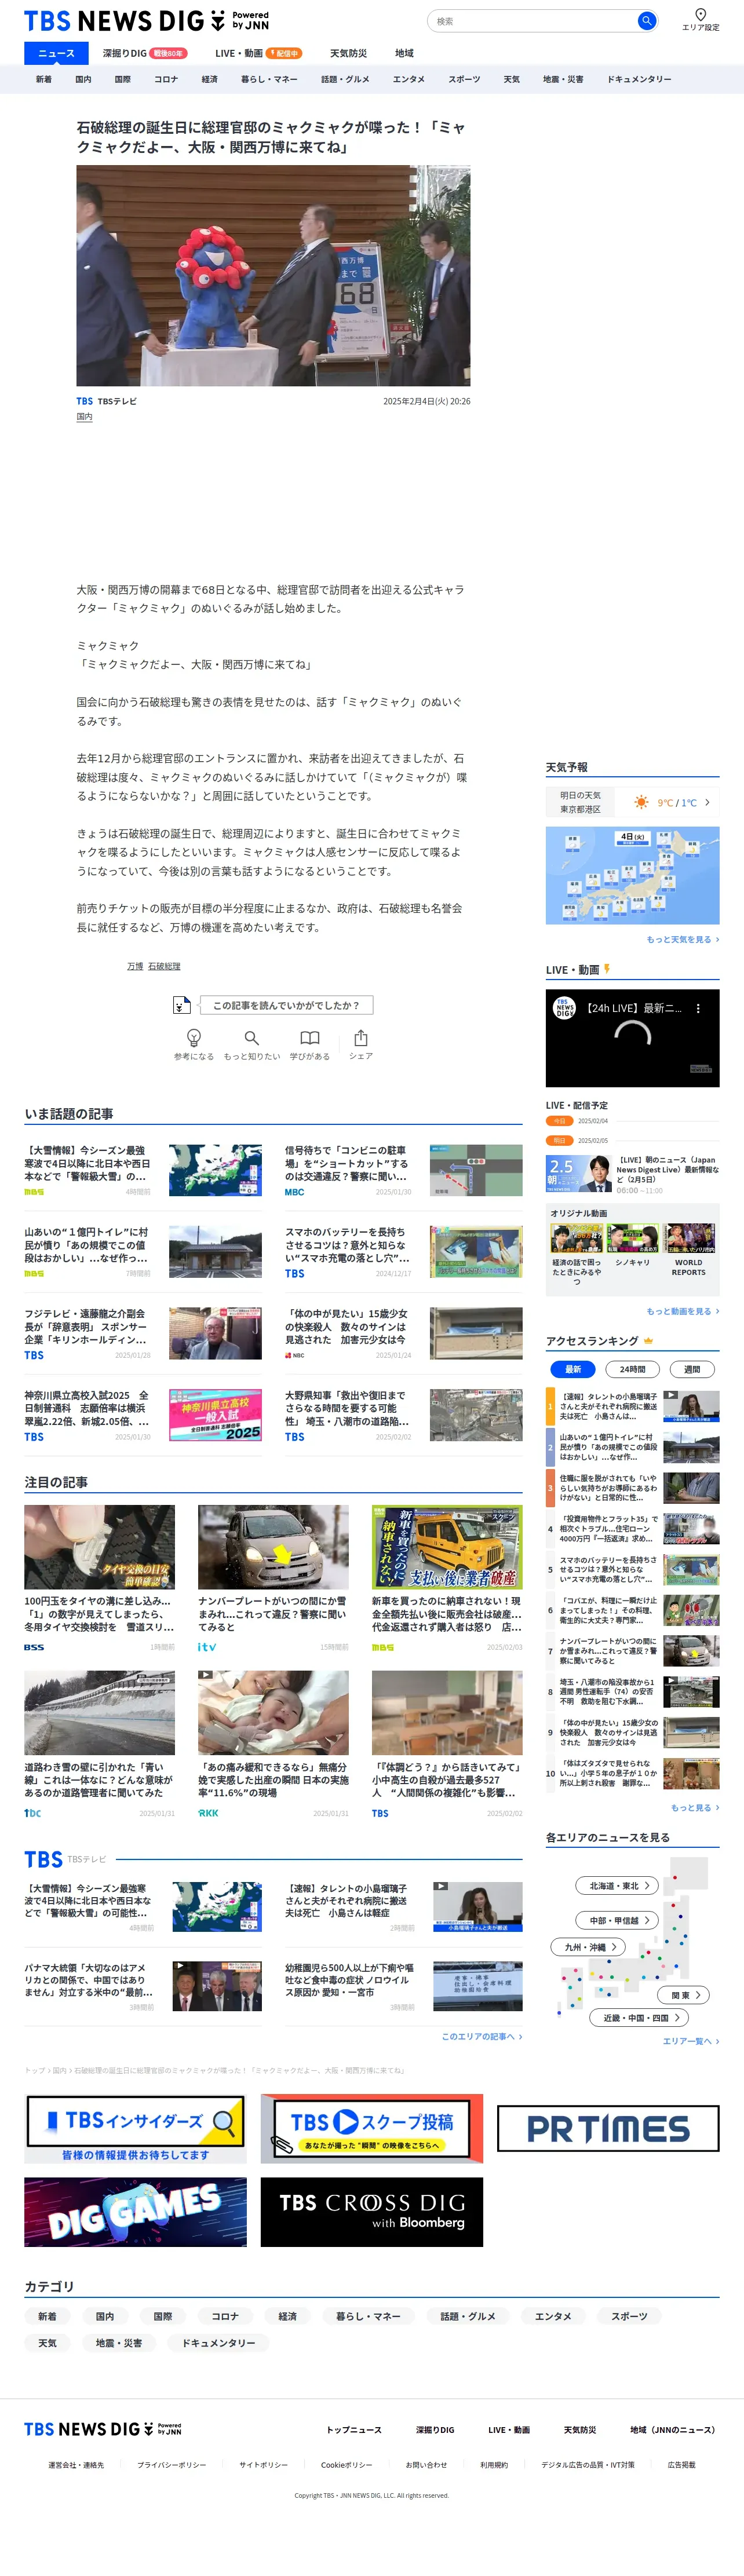744x2576 pixels.
Task: Select 週間 ranking filter
Action: pos(692,1369)
